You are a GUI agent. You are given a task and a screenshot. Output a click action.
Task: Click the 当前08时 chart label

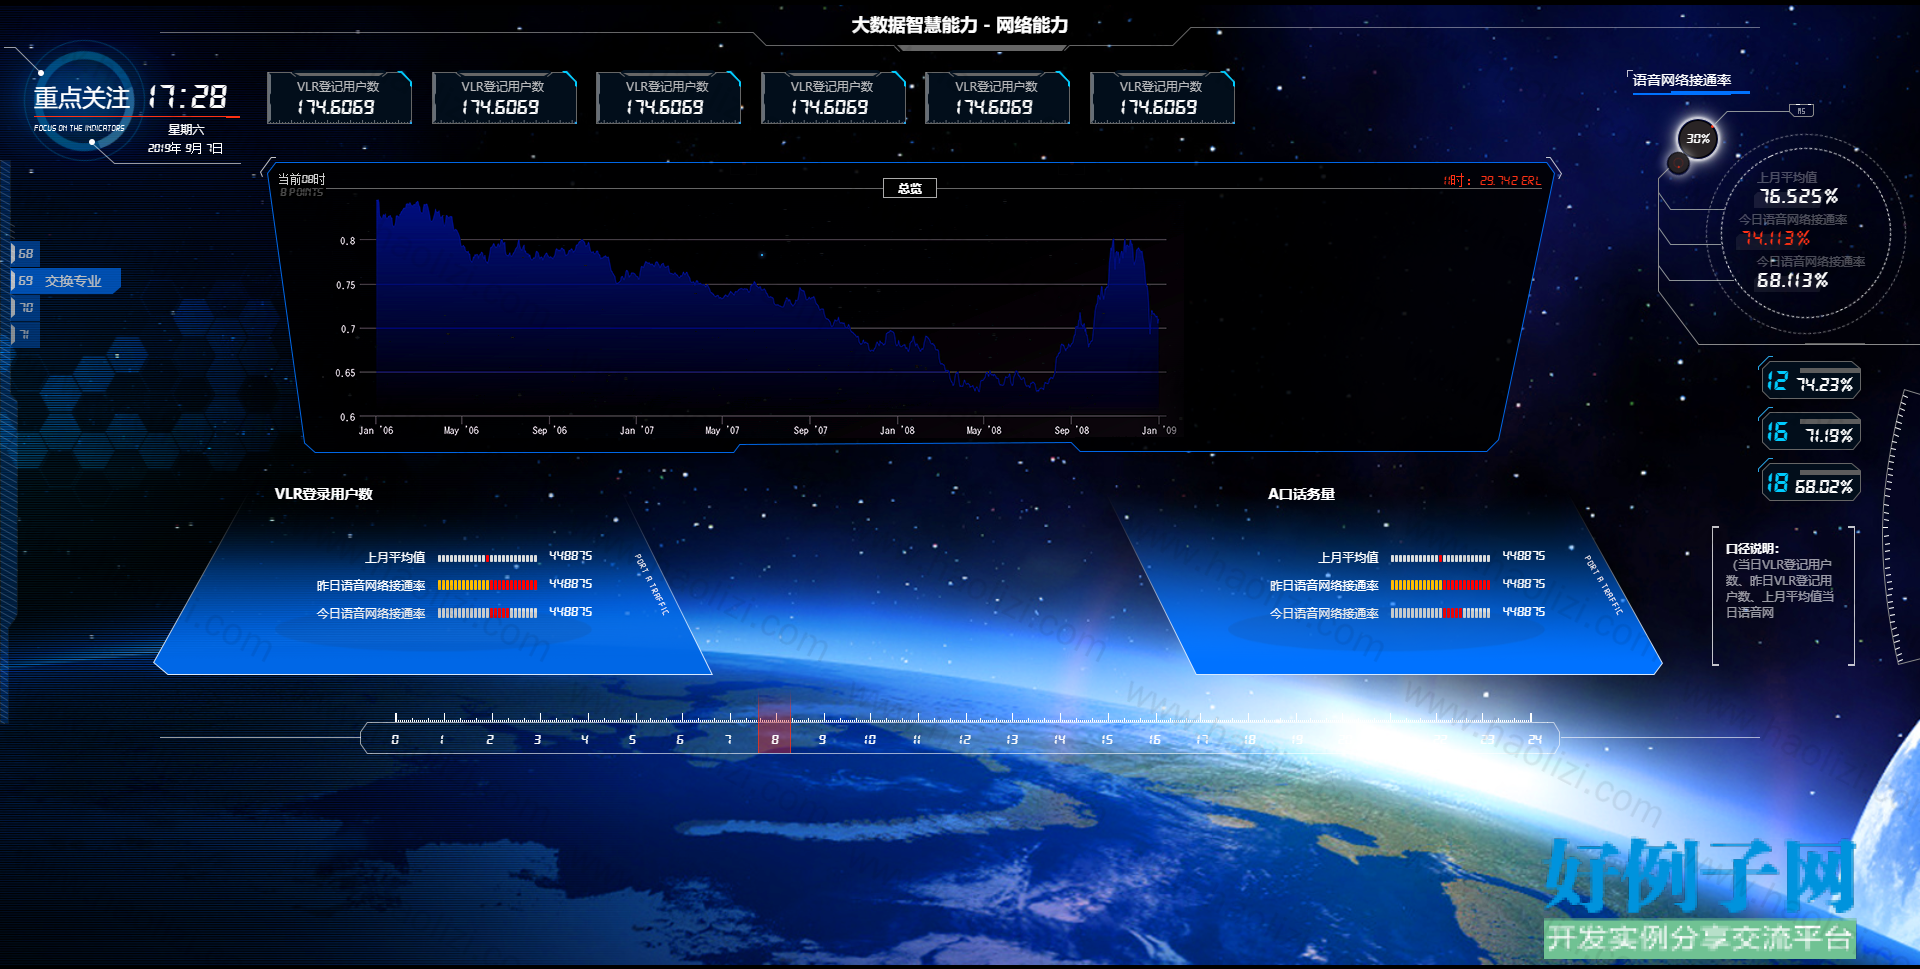pos(302,179)
